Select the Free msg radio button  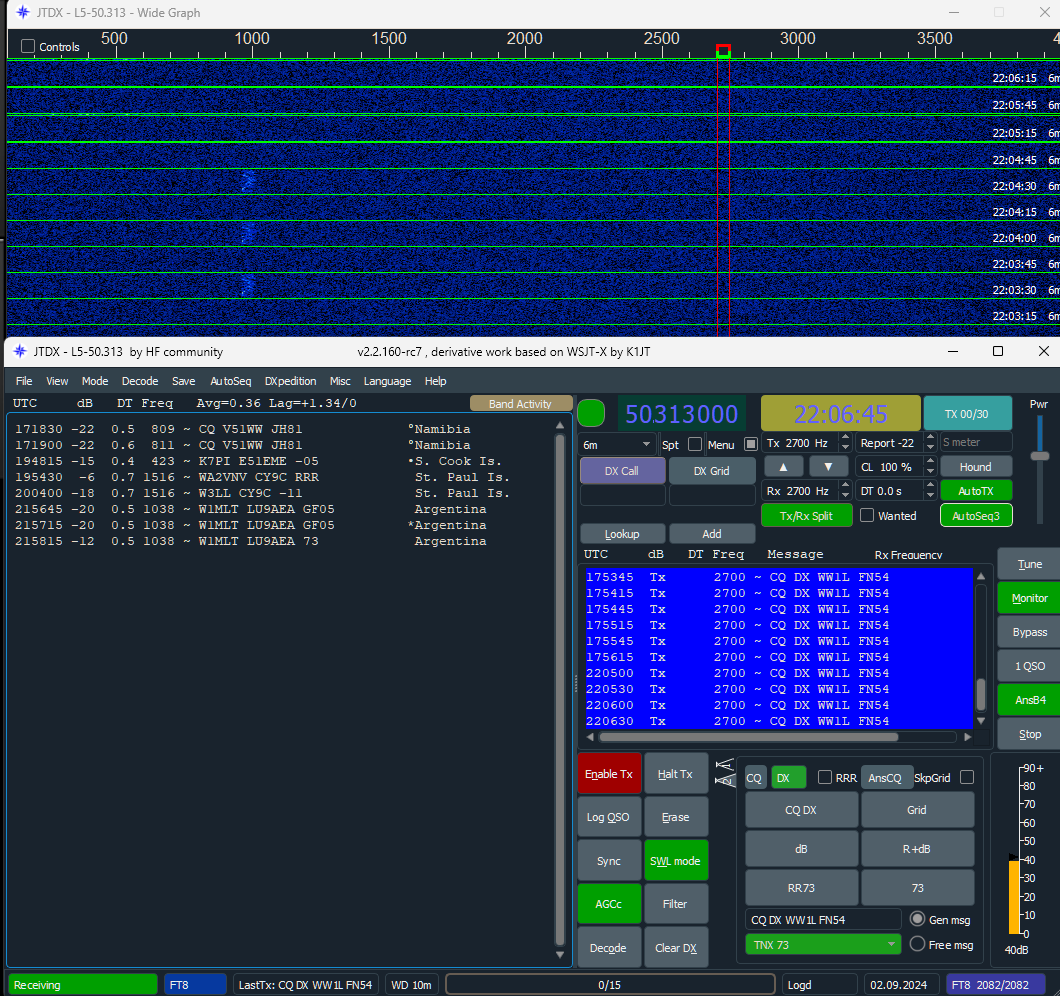(x=917, y=944)
